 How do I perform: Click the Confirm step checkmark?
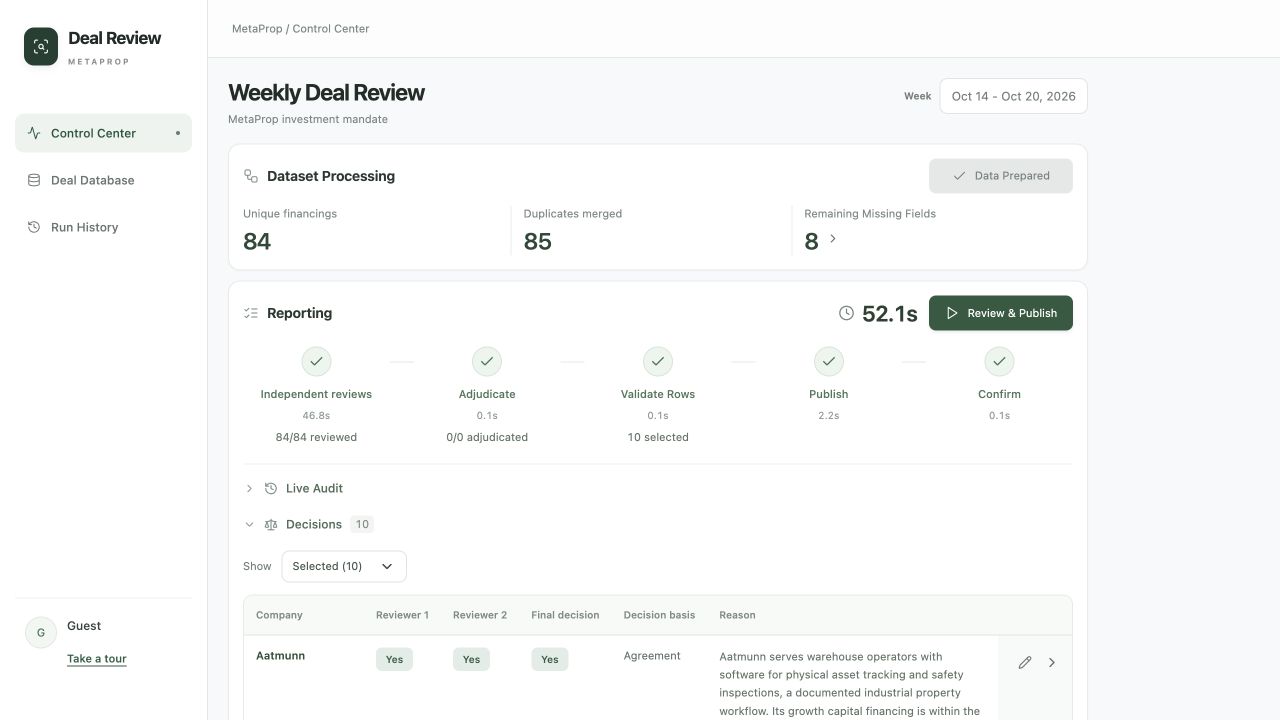coord(999,361)
